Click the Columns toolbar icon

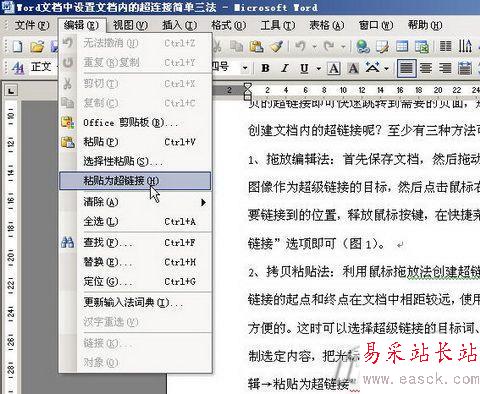point(446,47)
